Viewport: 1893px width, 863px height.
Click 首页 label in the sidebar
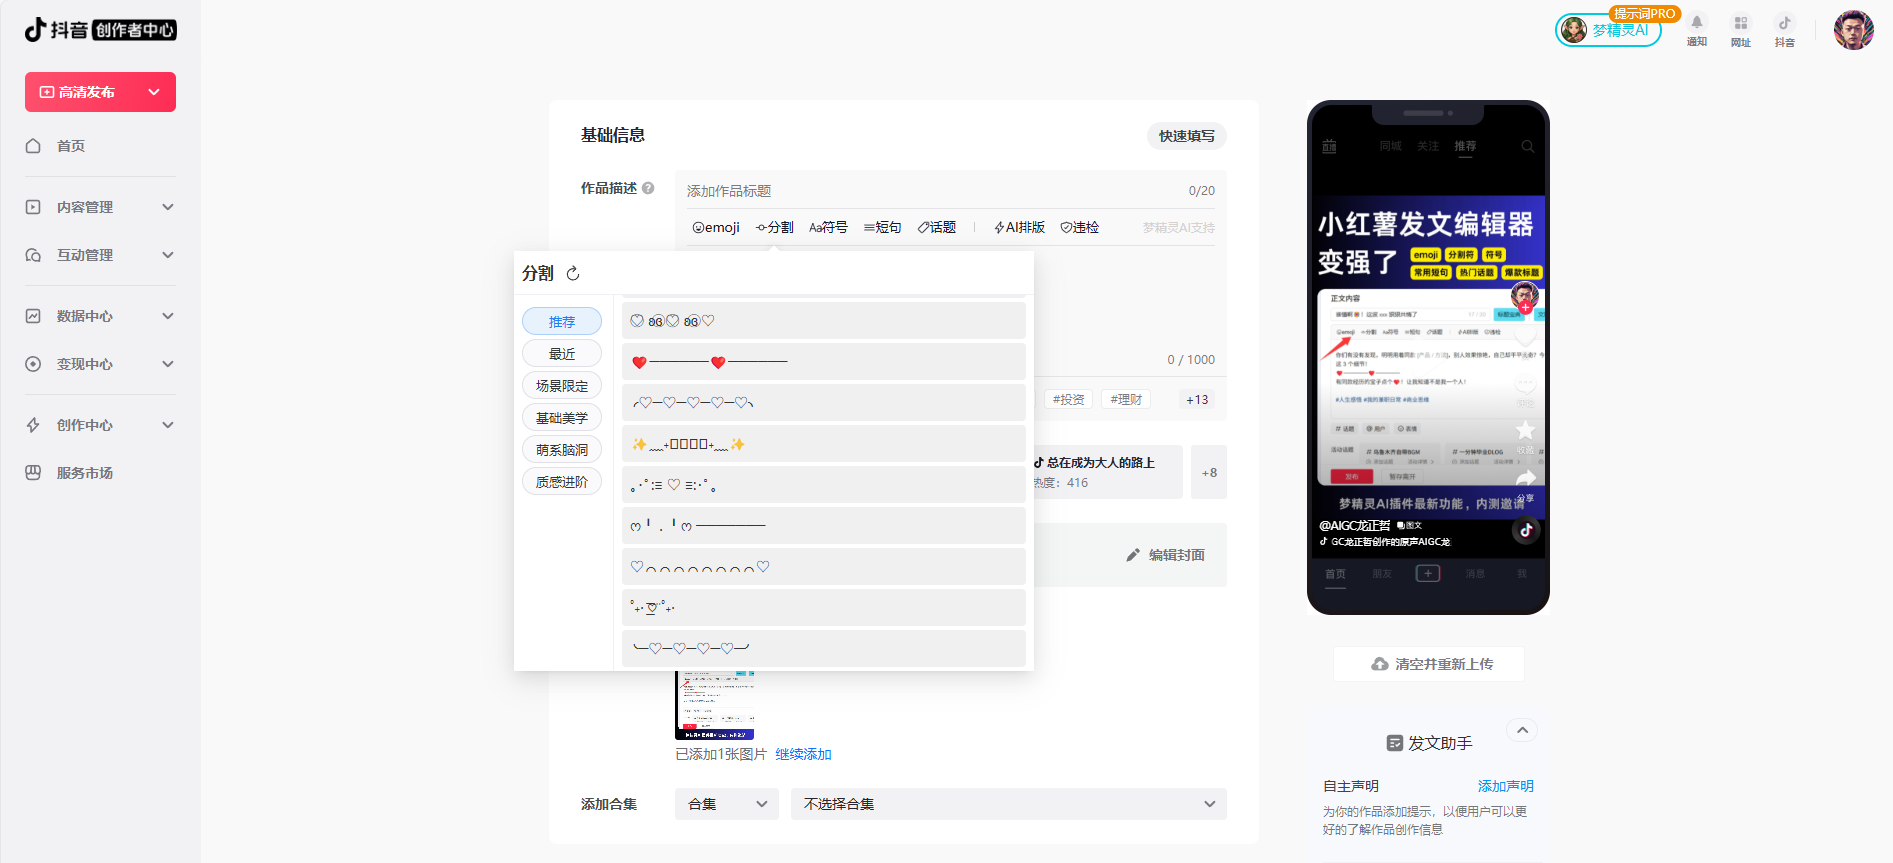point(71,146)
